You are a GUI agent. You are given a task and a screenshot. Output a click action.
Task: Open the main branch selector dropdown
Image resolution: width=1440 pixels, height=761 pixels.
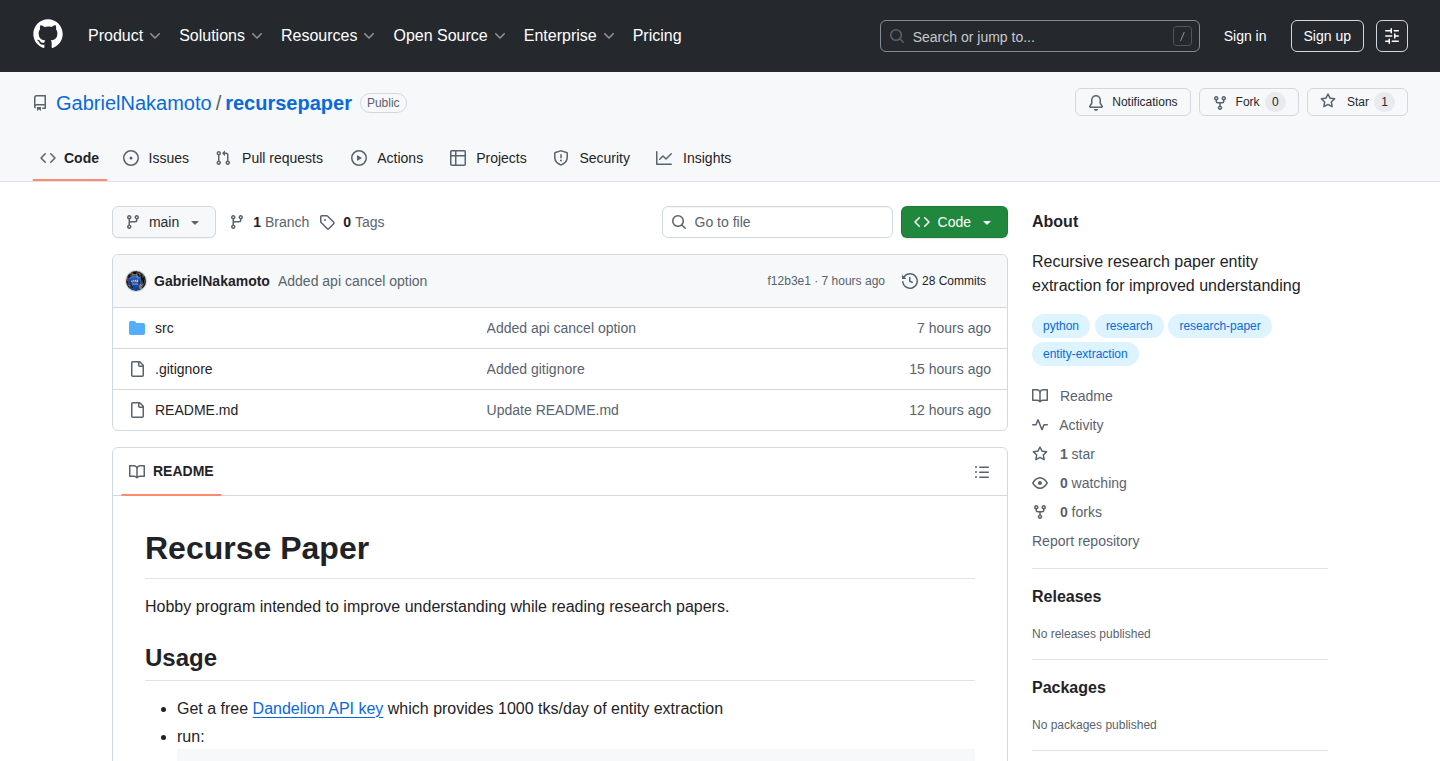tap(164, 222)
